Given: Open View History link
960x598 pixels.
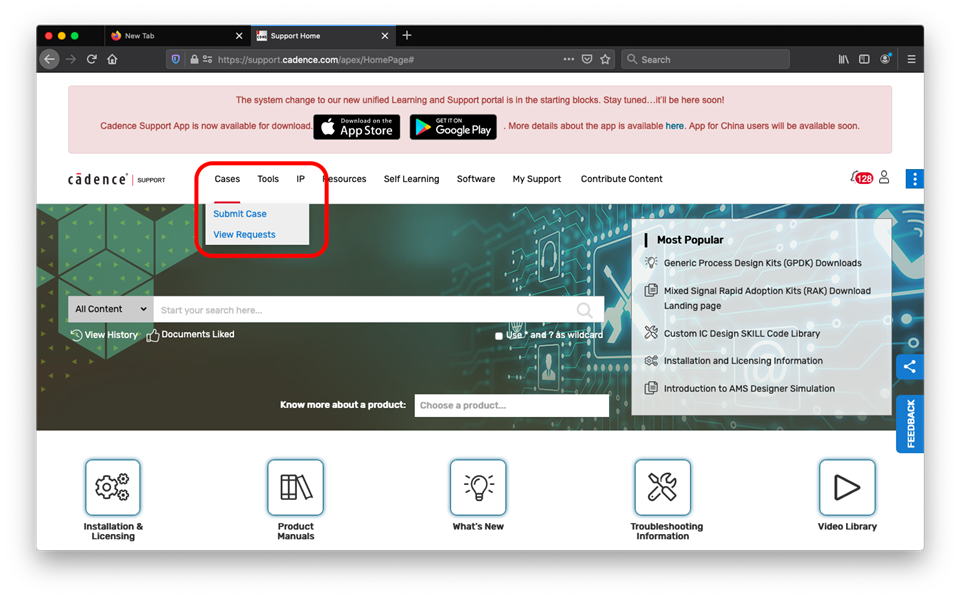Looking at the screenshot, I should (104, 335).
